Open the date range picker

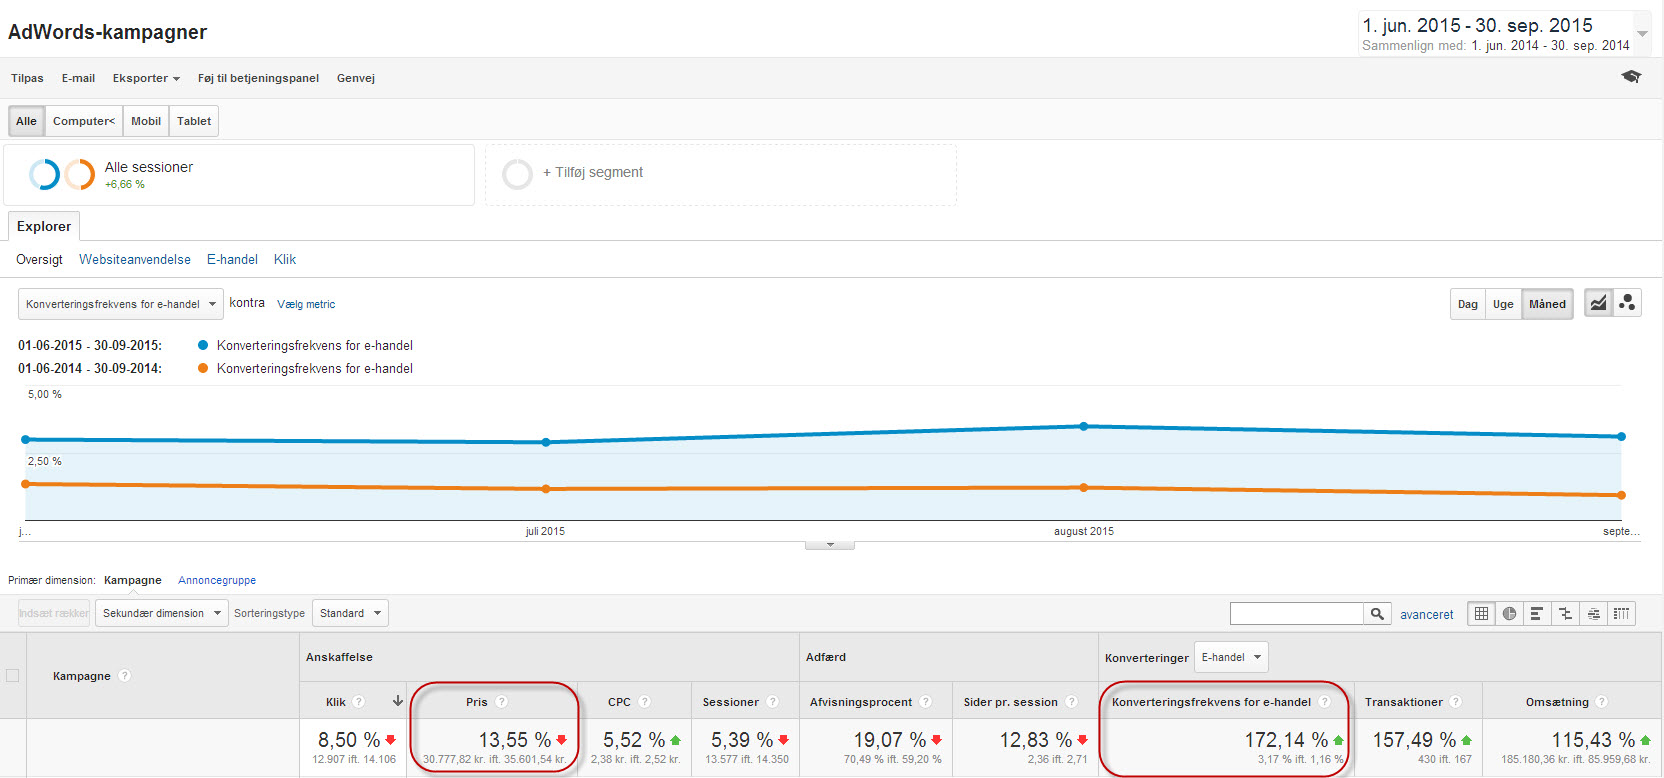click(1504, 34)
